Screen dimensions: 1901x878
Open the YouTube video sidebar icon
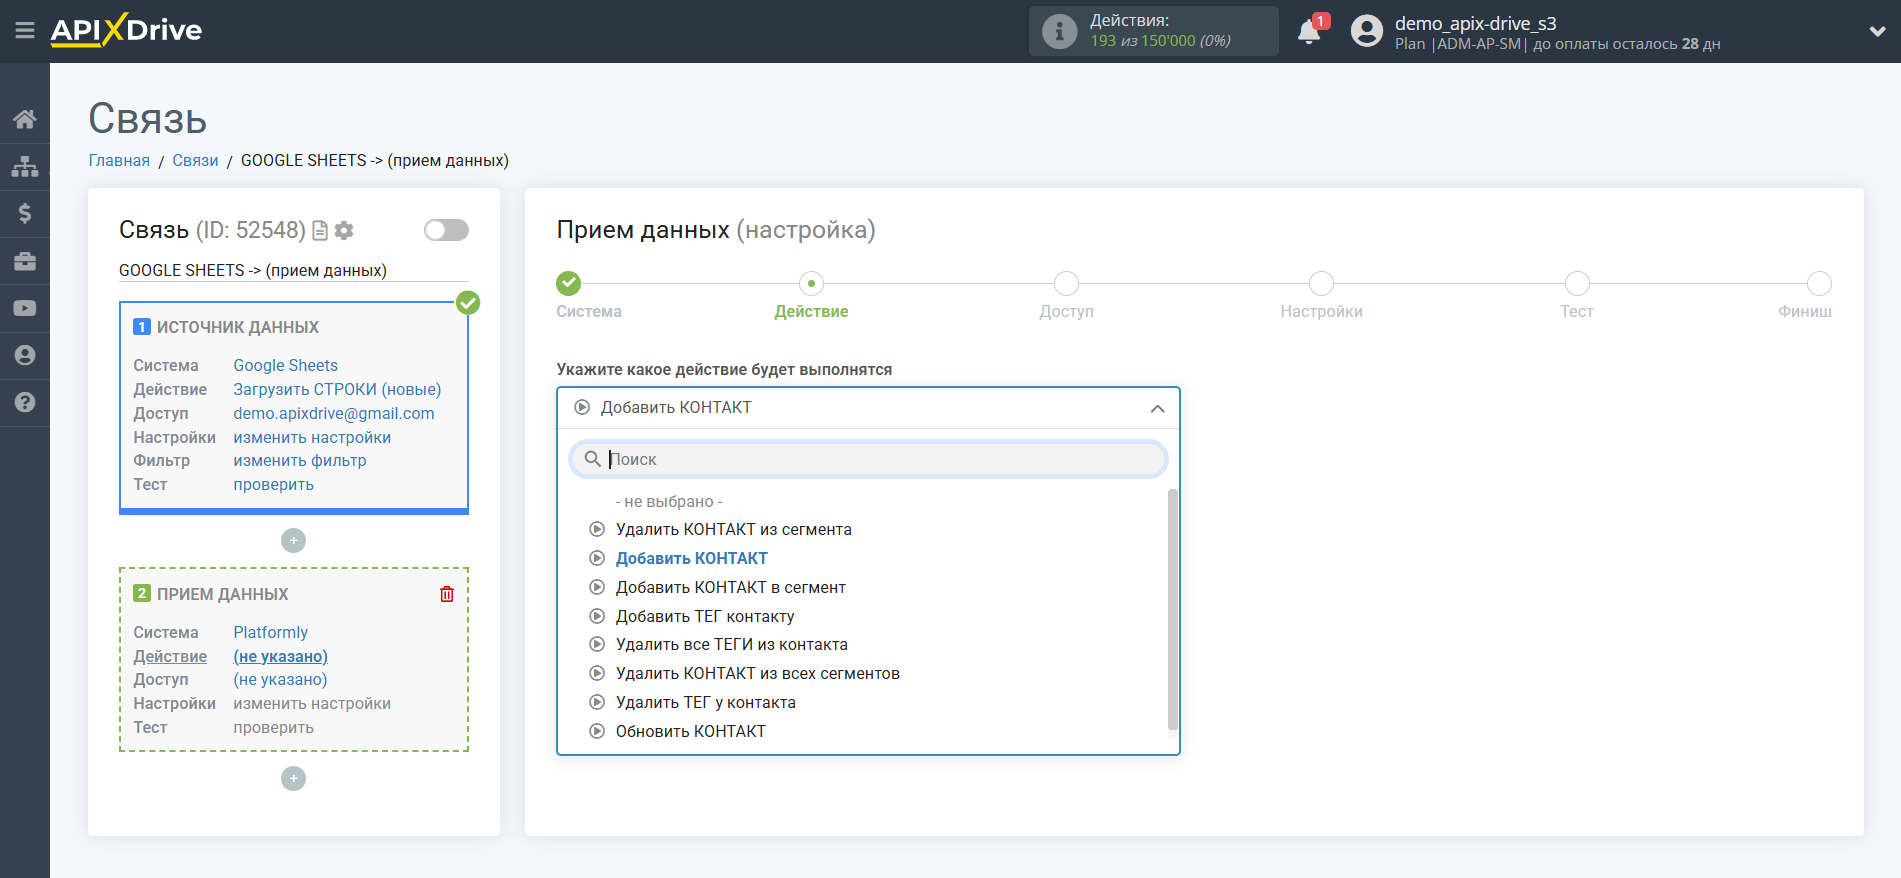[25, 308]
